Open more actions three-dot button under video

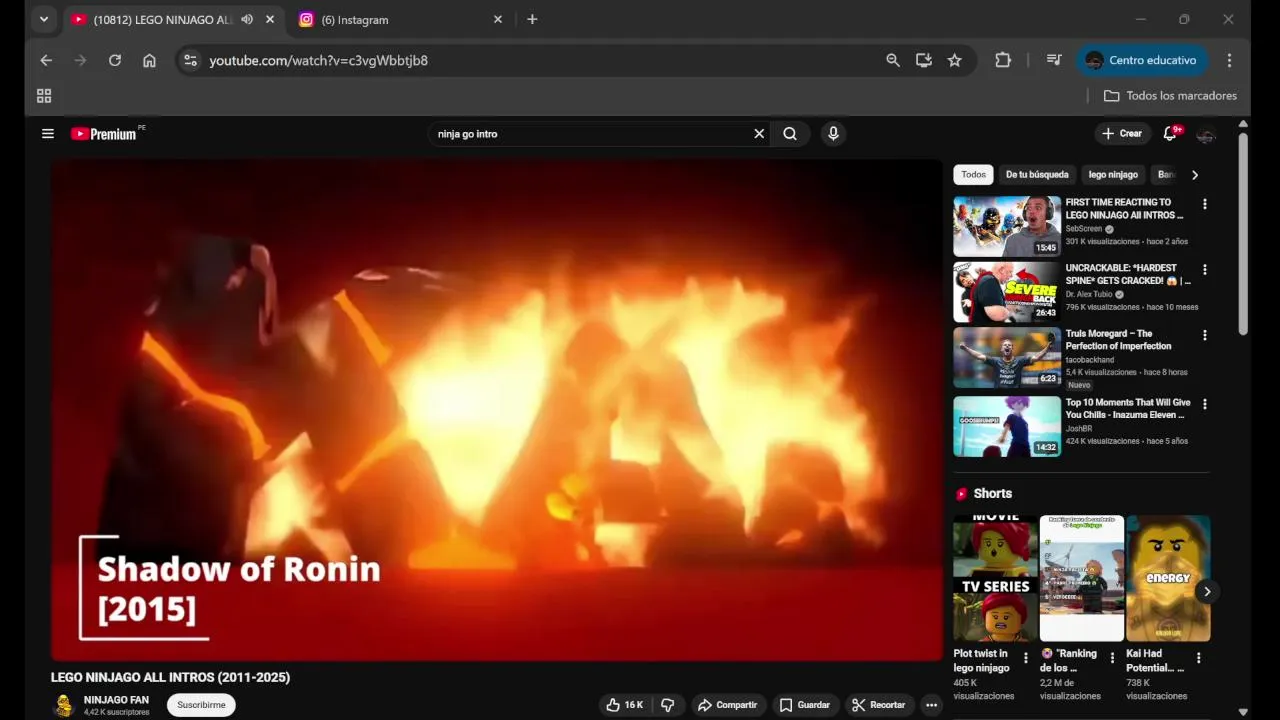[931, 705]
